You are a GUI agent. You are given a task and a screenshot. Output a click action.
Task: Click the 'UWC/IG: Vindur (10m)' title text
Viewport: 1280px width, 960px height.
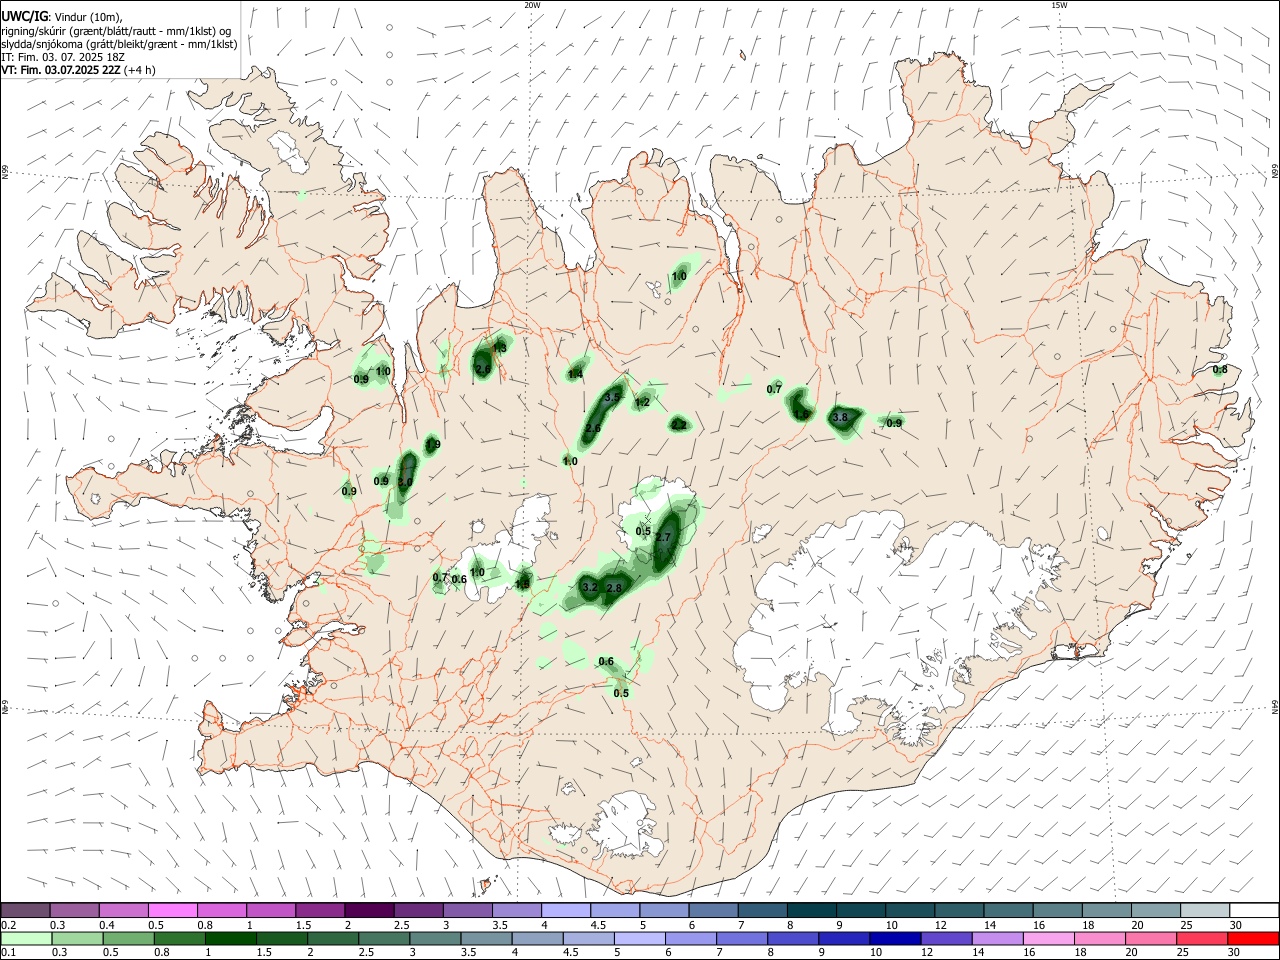(62, 16)
